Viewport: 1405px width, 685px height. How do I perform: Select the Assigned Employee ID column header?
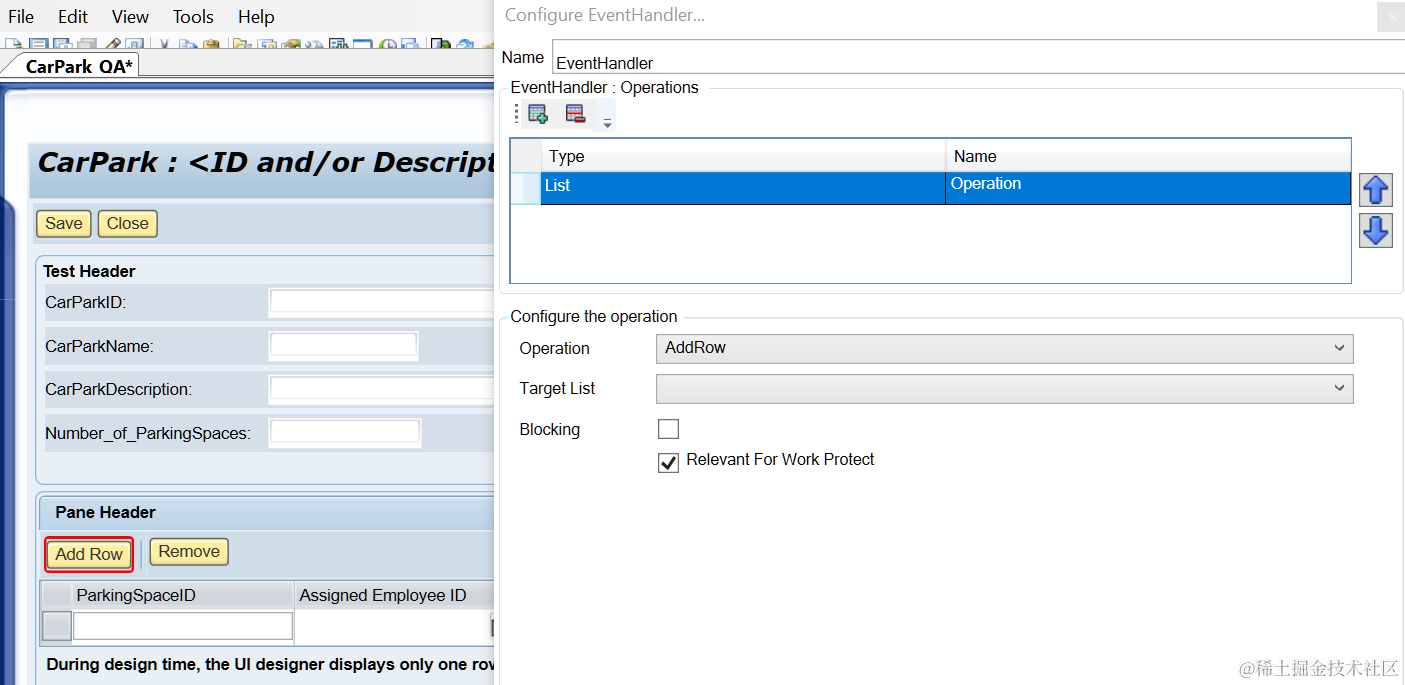[x=395, y=595]
